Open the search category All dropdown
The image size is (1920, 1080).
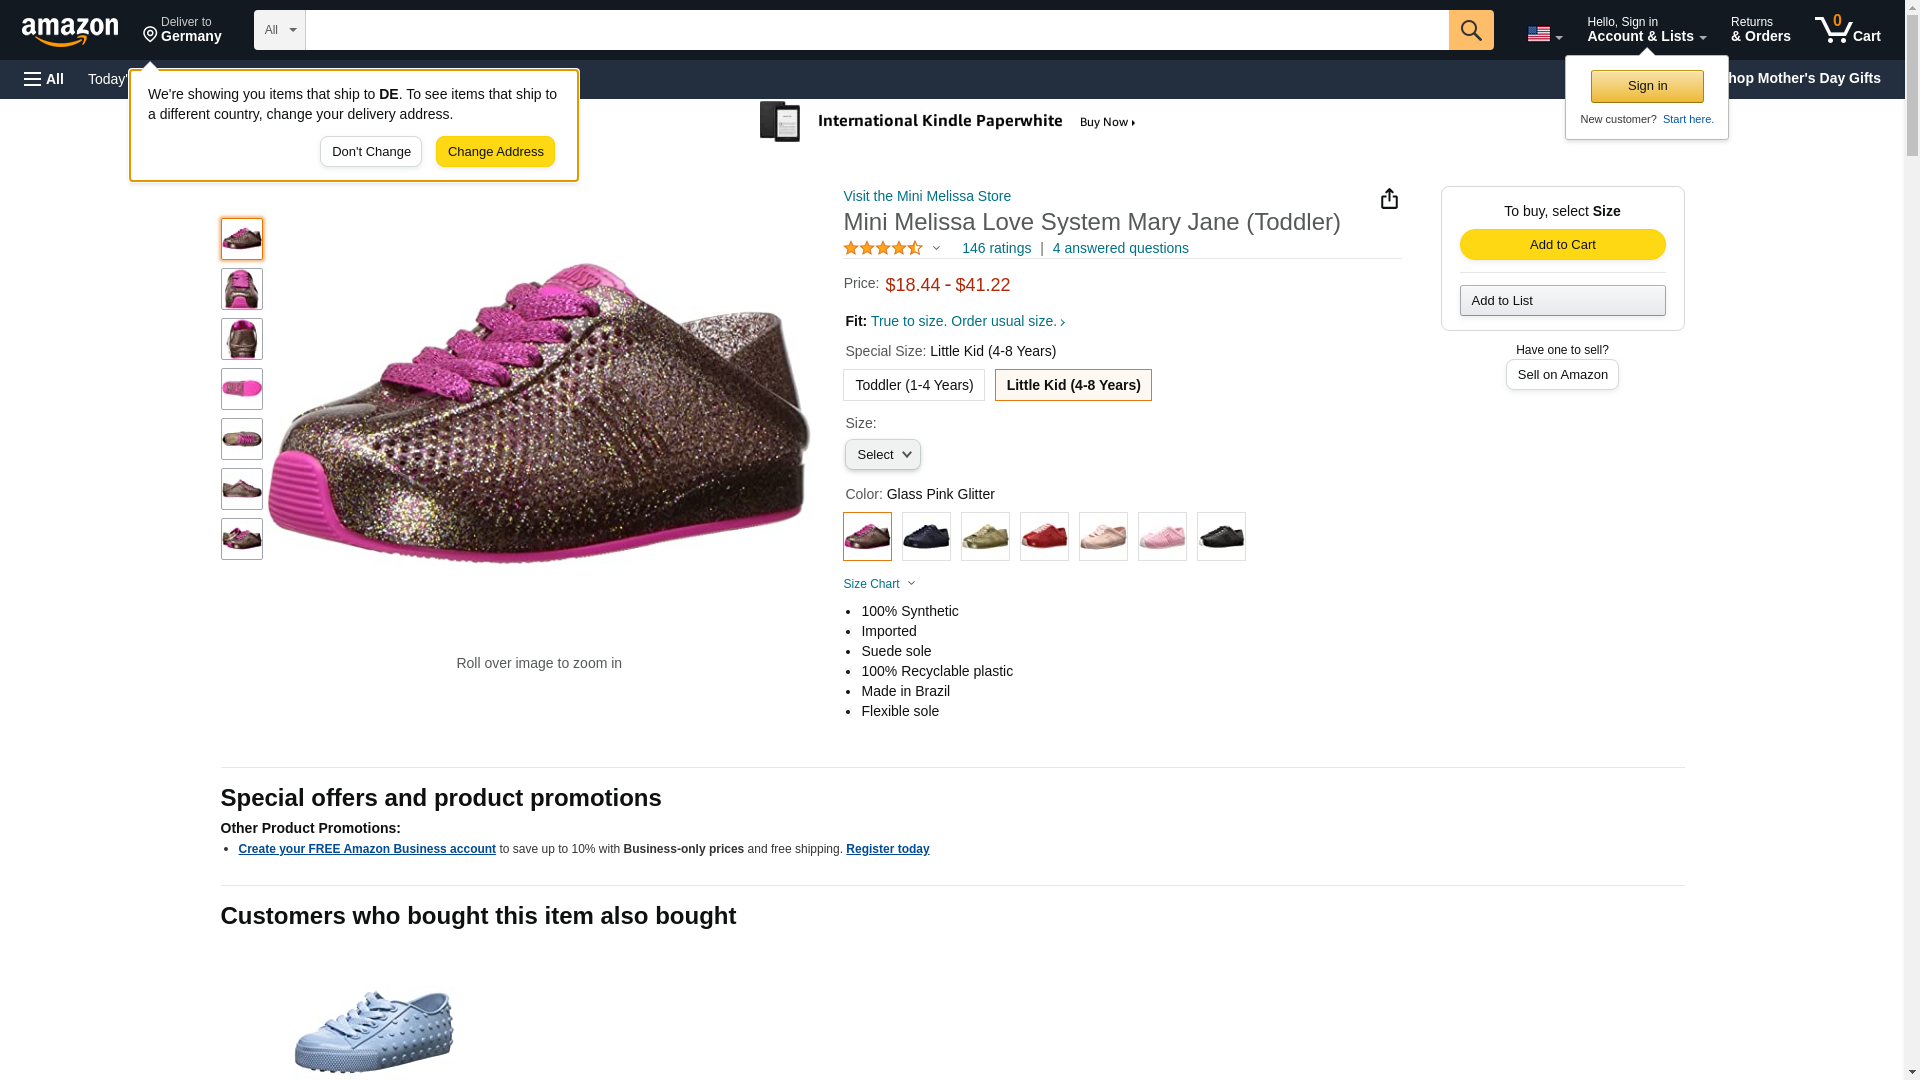tap(279, 30)
